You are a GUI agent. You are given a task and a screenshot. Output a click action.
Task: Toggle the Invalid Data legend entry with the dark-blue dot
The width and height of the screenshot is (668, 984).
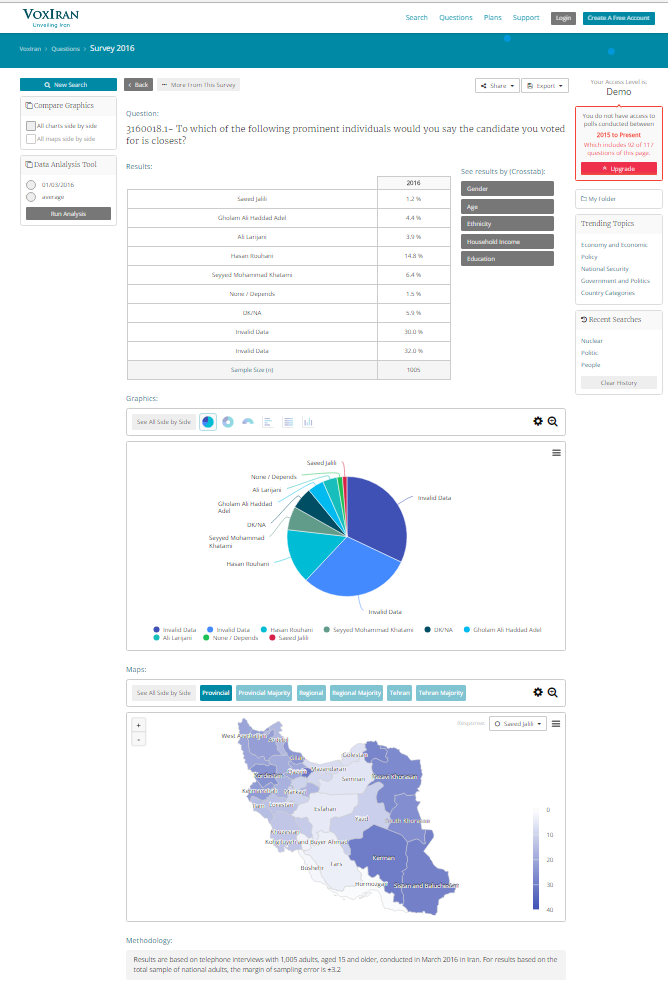pos(175,629)
